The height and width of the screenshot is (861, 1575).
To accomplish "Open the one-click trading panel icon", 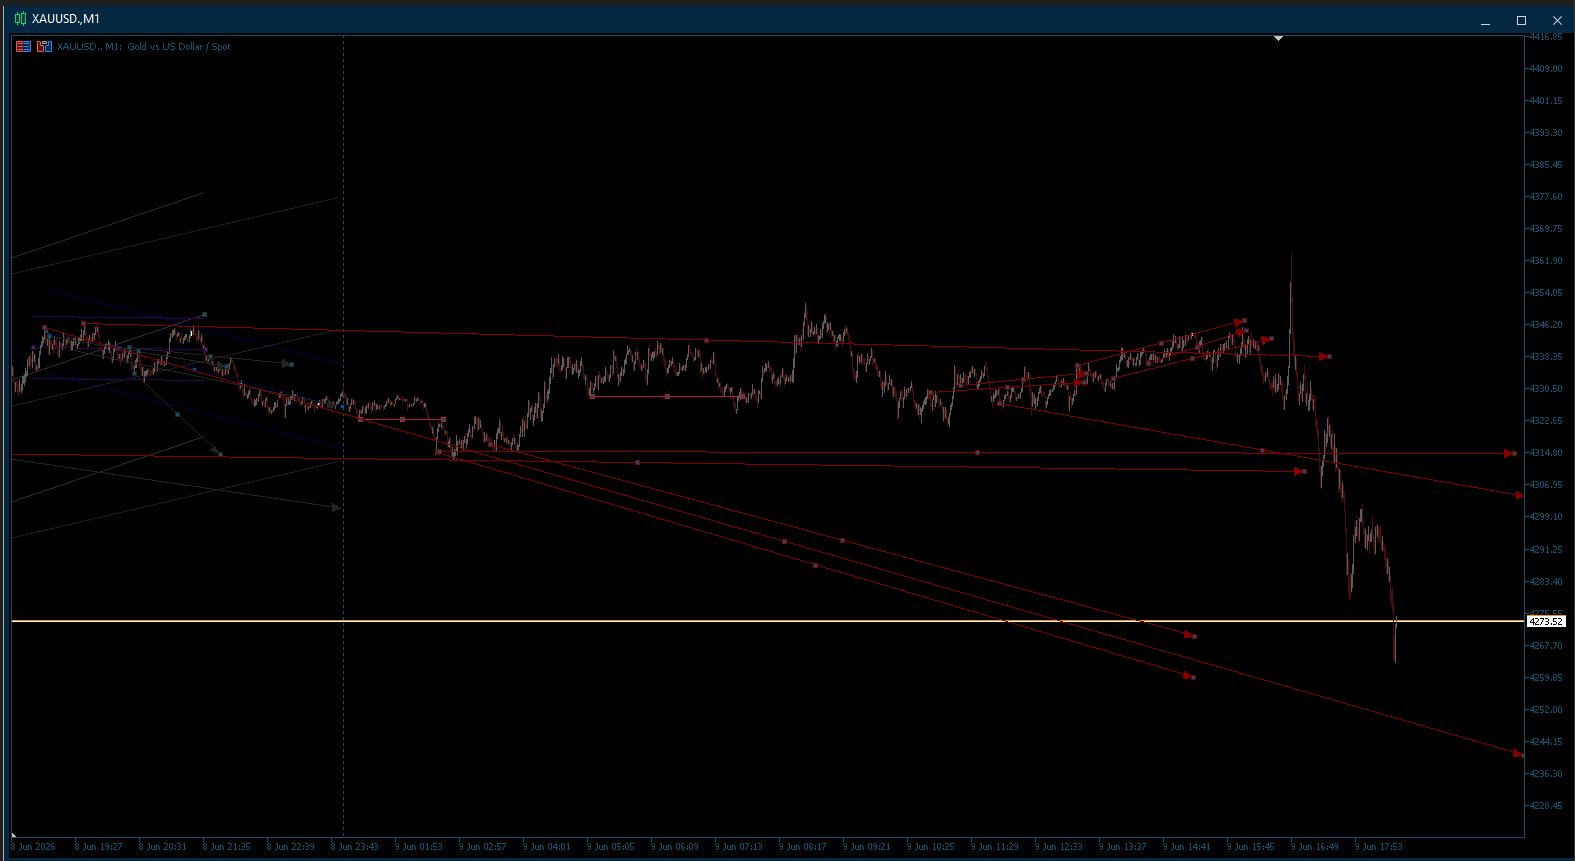I will pos(23,46).
